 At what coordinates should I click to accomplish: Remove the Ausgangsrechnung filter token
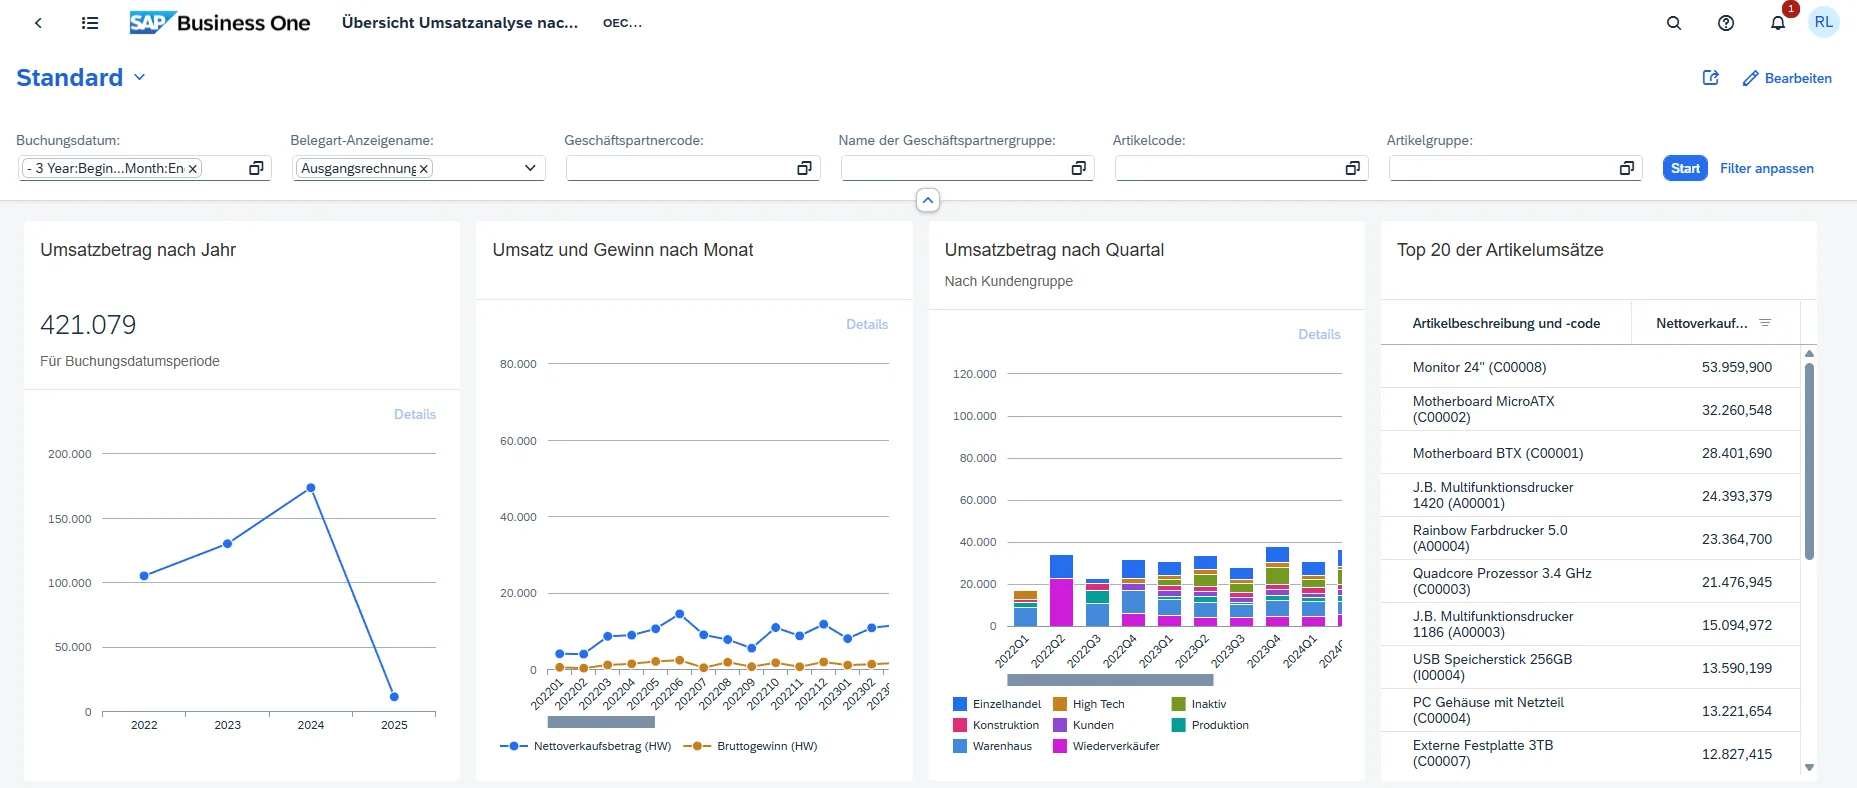tap(424, 169)
